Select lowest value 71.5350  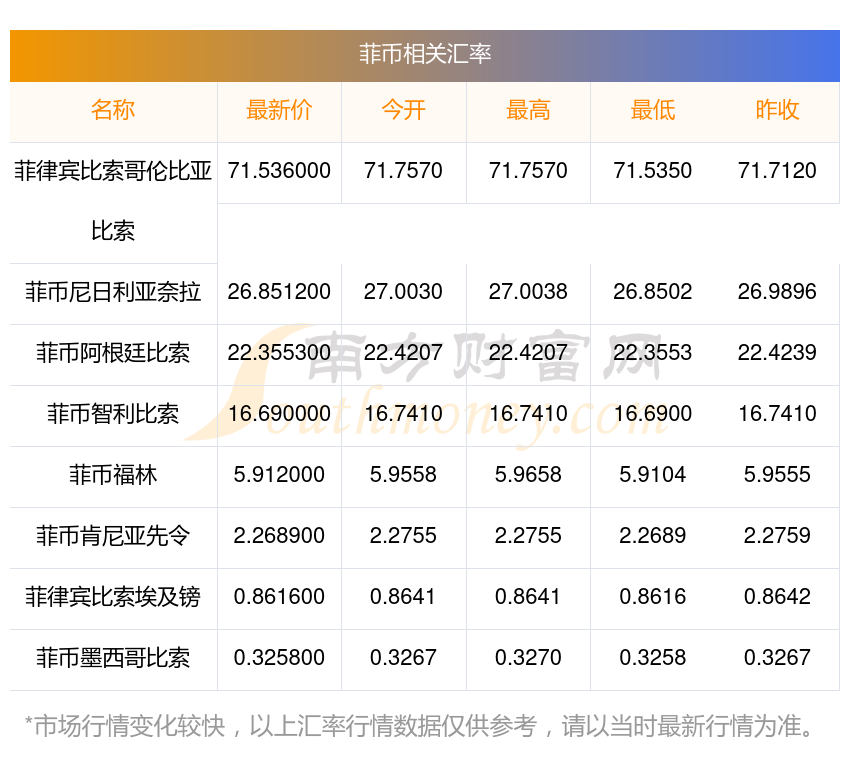click(x=653, y=171)
